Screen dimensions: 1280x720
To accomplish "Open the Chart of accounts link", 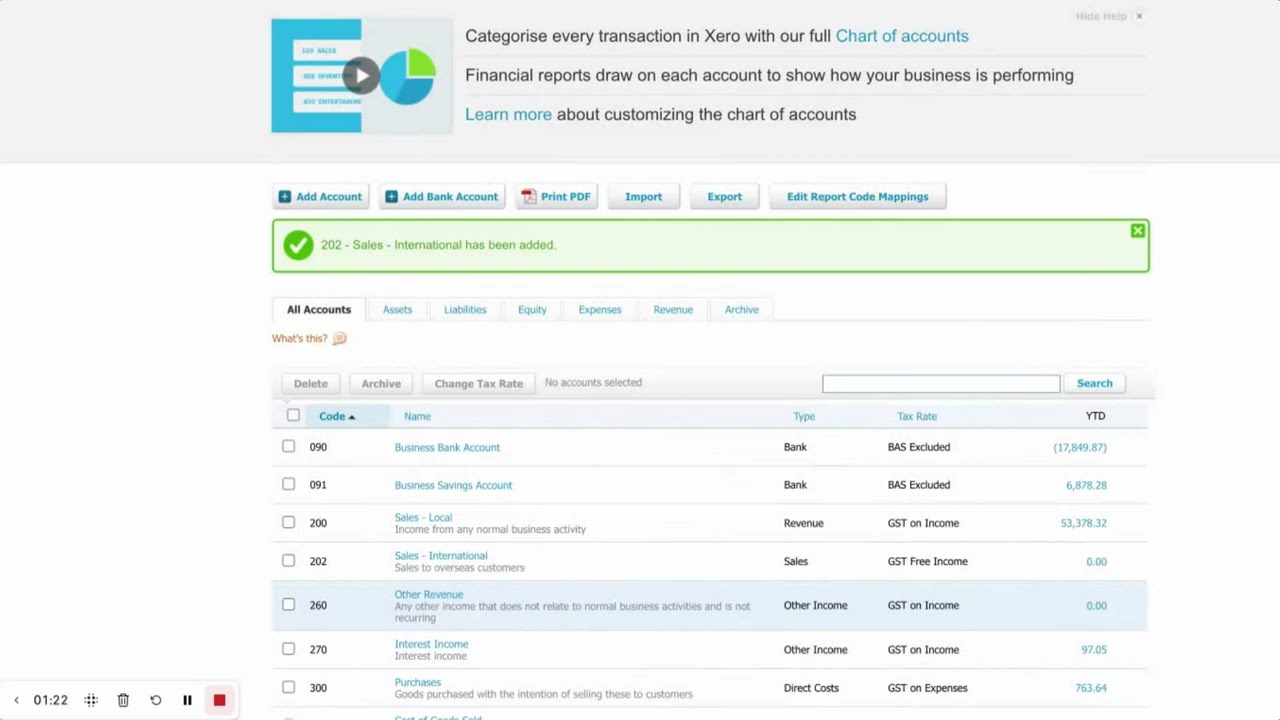I will (x=902, y=36).
